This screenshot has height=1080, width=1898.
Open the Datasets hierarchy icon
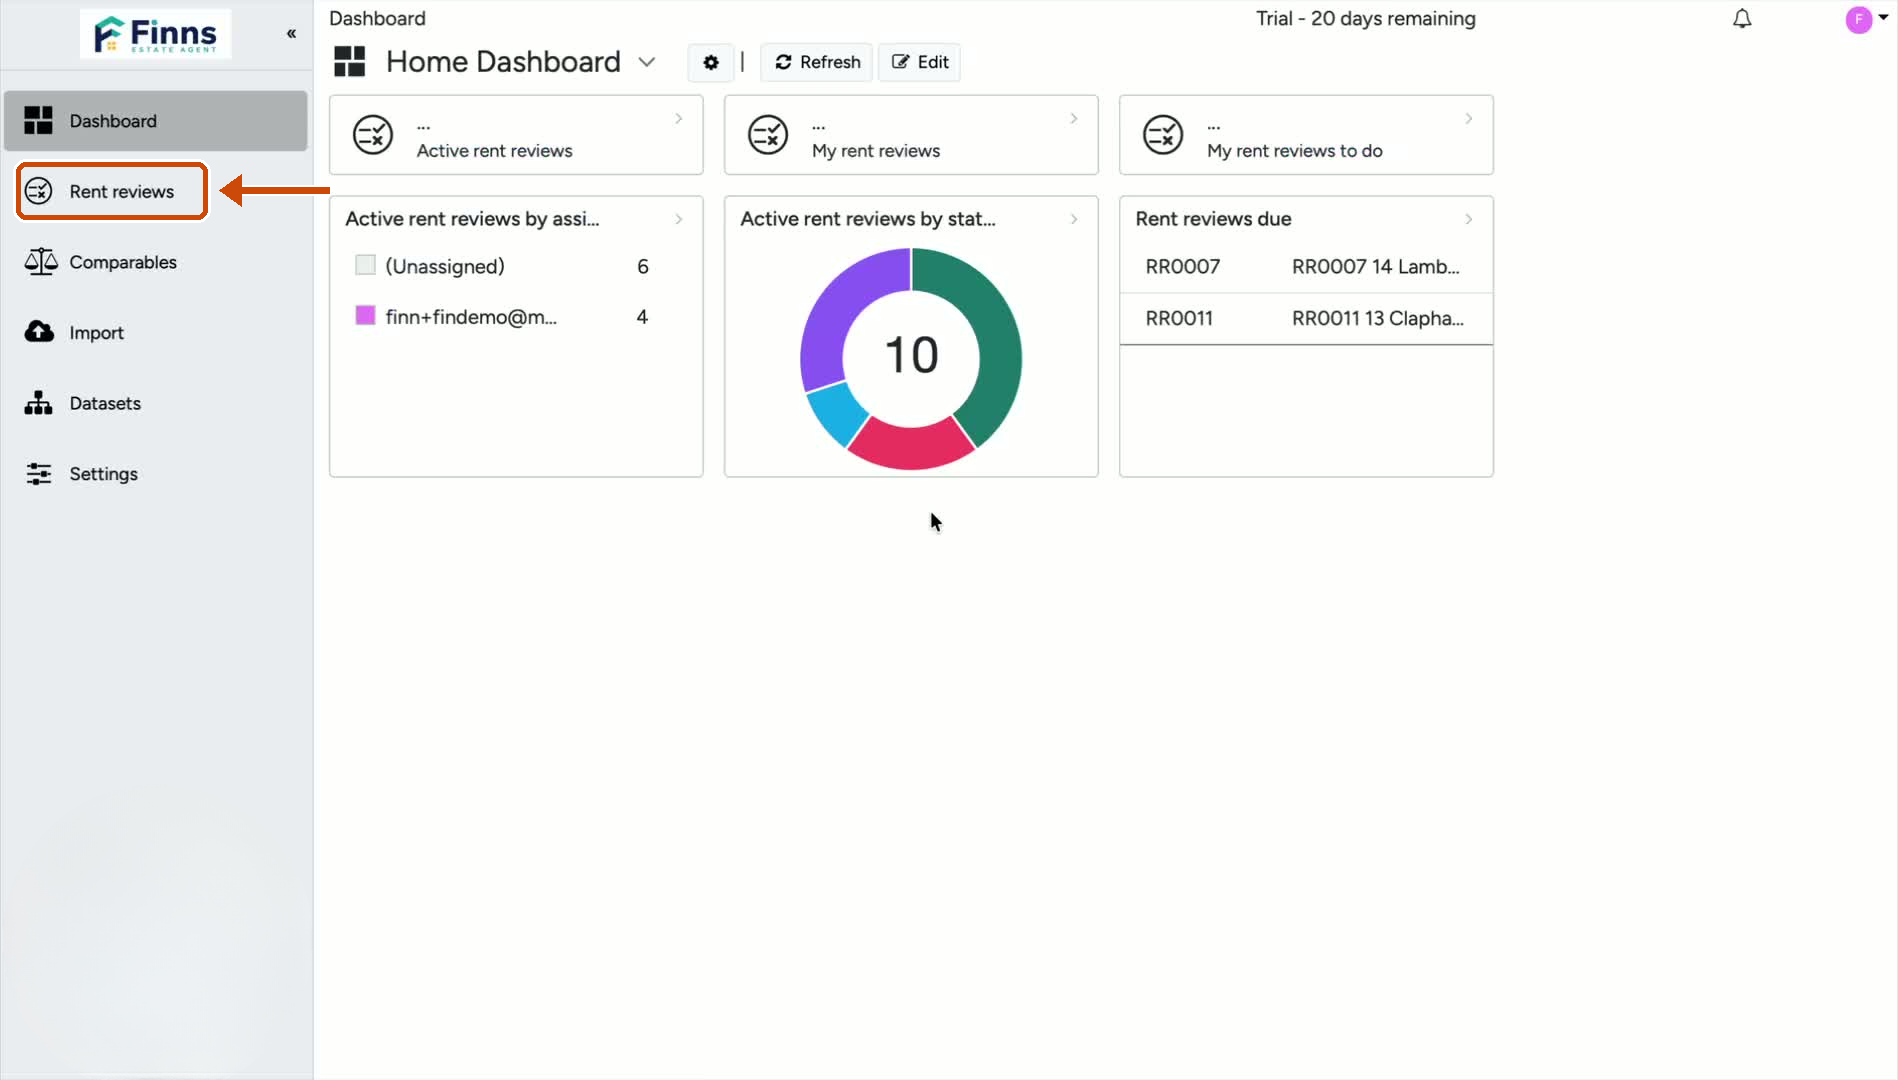point(39,403)
